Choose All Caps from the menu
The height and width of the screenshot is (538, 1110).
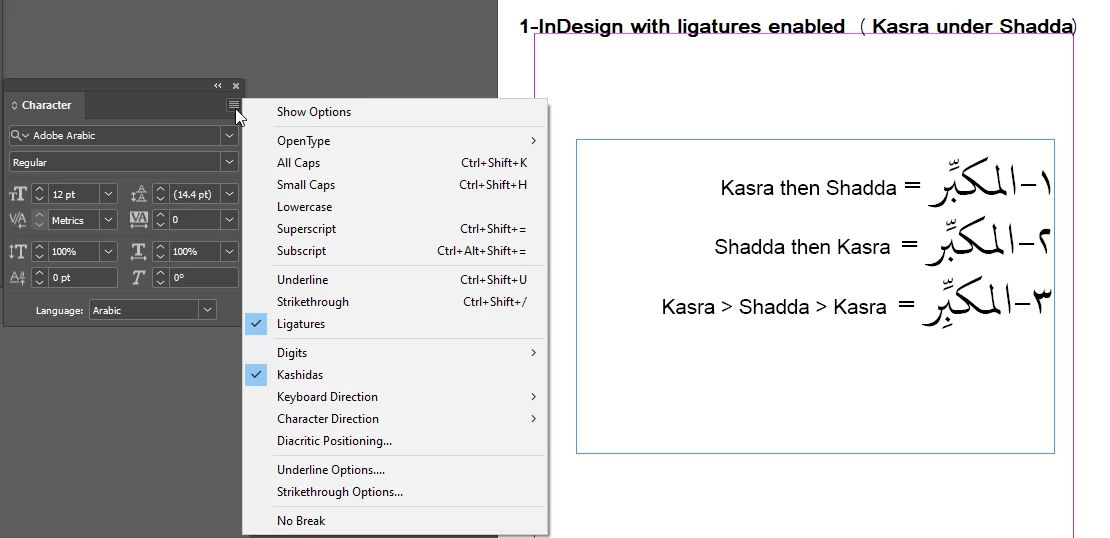(395, 163)
